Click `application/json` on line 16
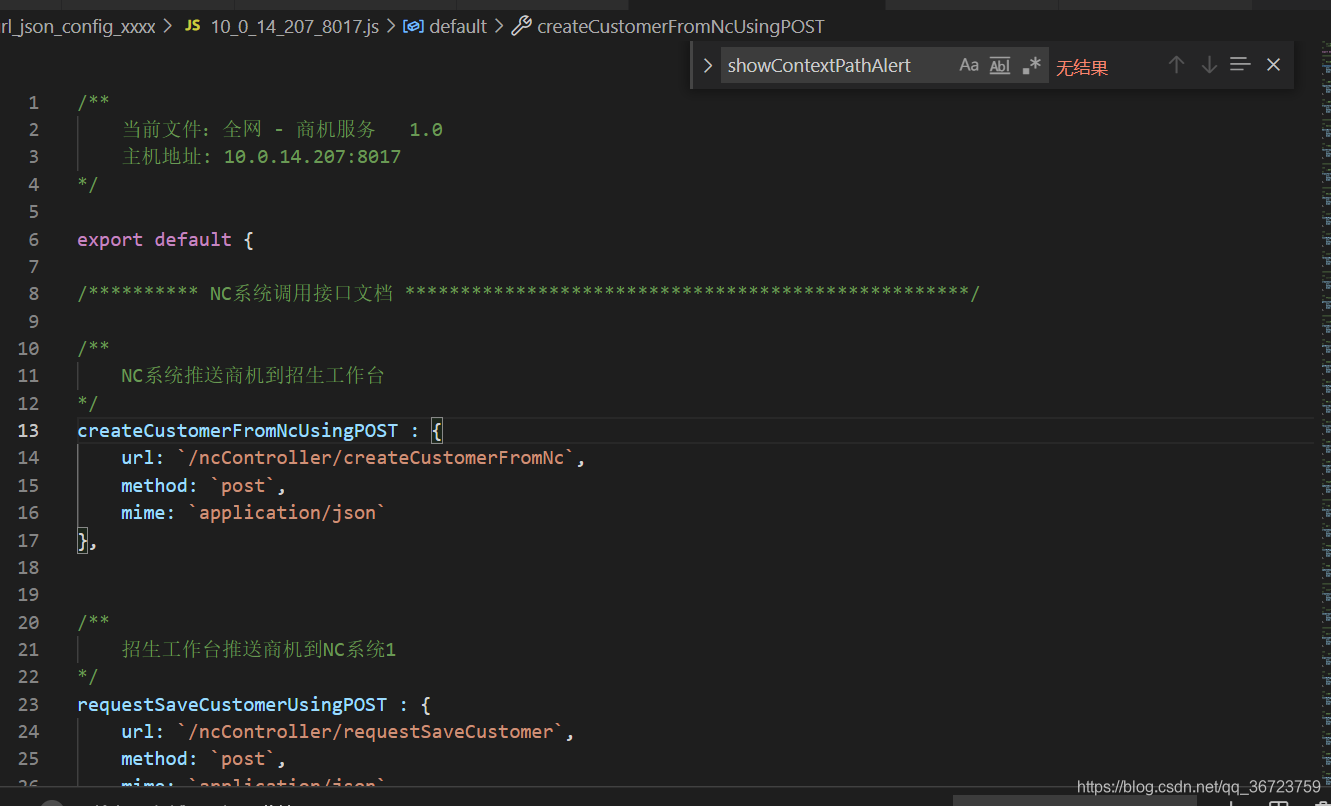1331x806 pixels. tap(287, 512)
